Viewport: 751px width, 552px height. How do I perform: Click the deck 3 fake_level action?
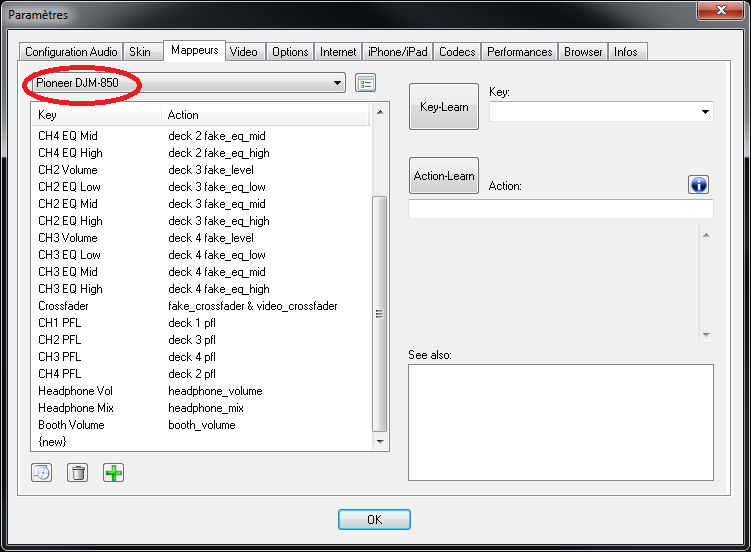211,170
